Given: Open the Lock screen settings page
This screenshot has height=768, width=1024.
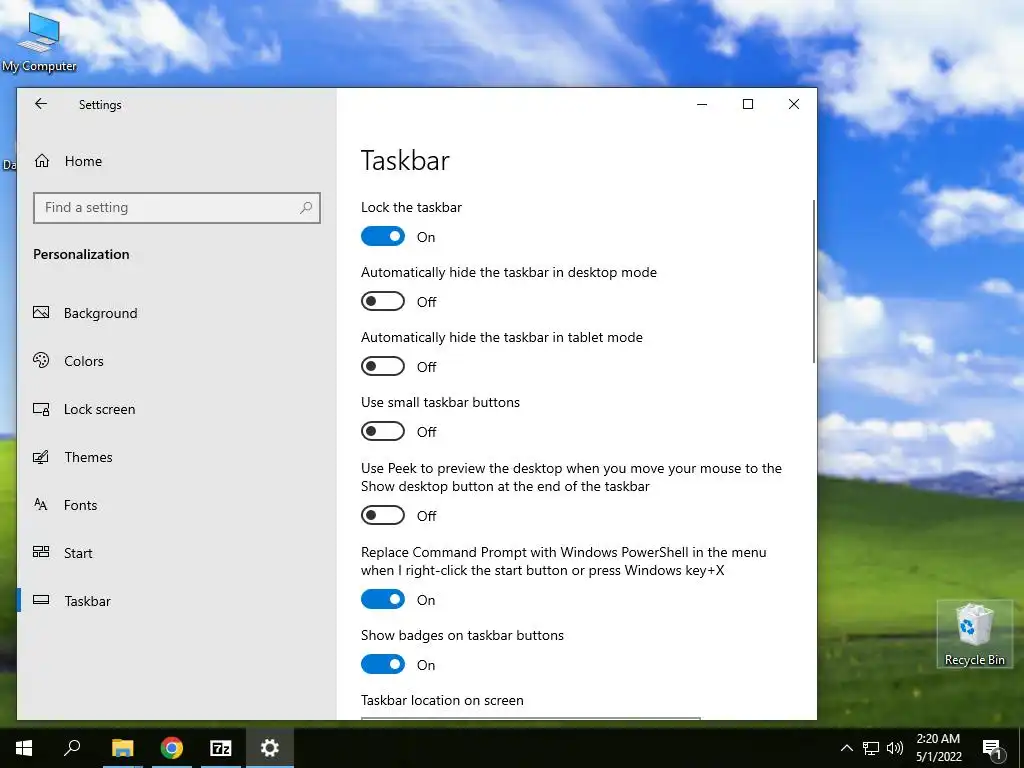Looking at the screenshot, I should (x=176, y=409).
